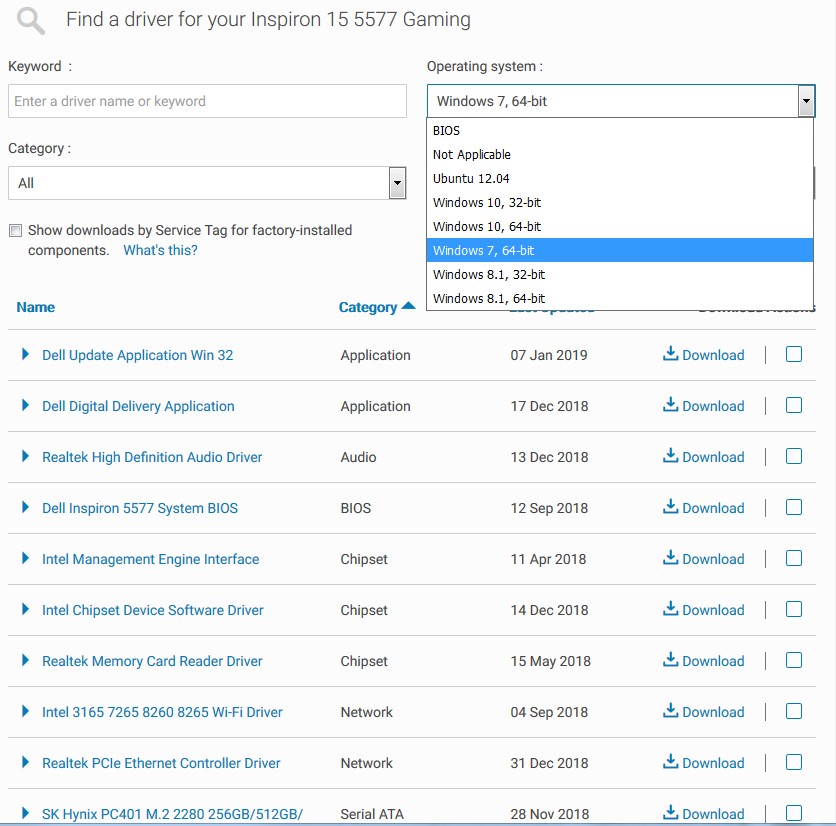Select Windows 10, 64-bit option
Image resolution: width=836 pixels, height=826 pixels.
[x=620, y=227]
